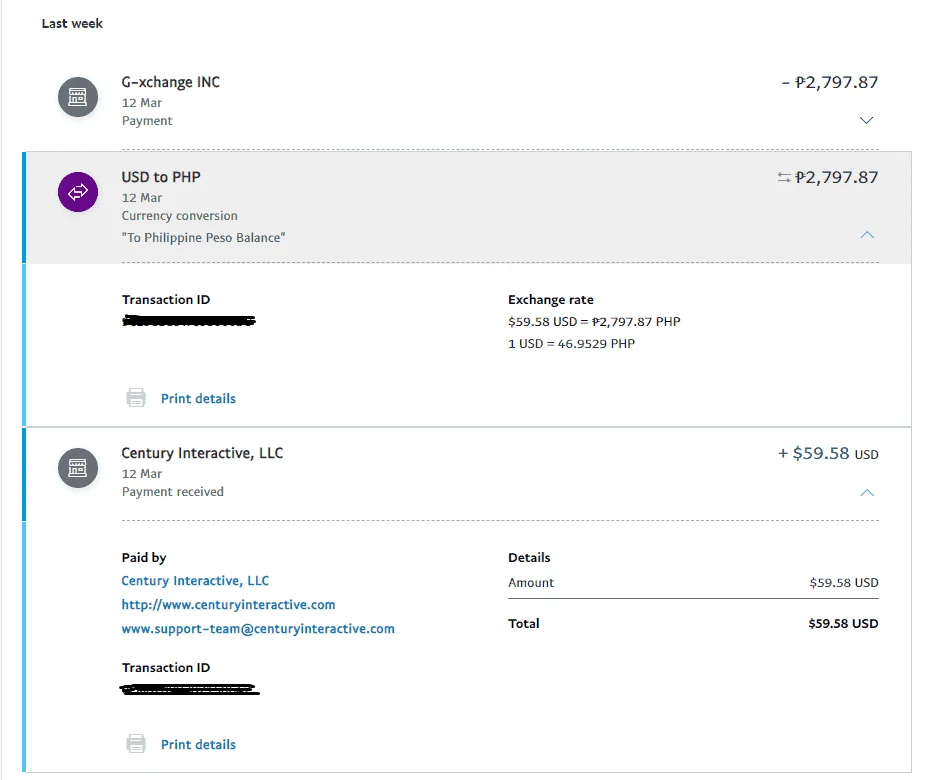Image resolution: width=935 pixels, height=780 pixels.
Task: Open Print details for the currency conversion
Action: [199, 398]
